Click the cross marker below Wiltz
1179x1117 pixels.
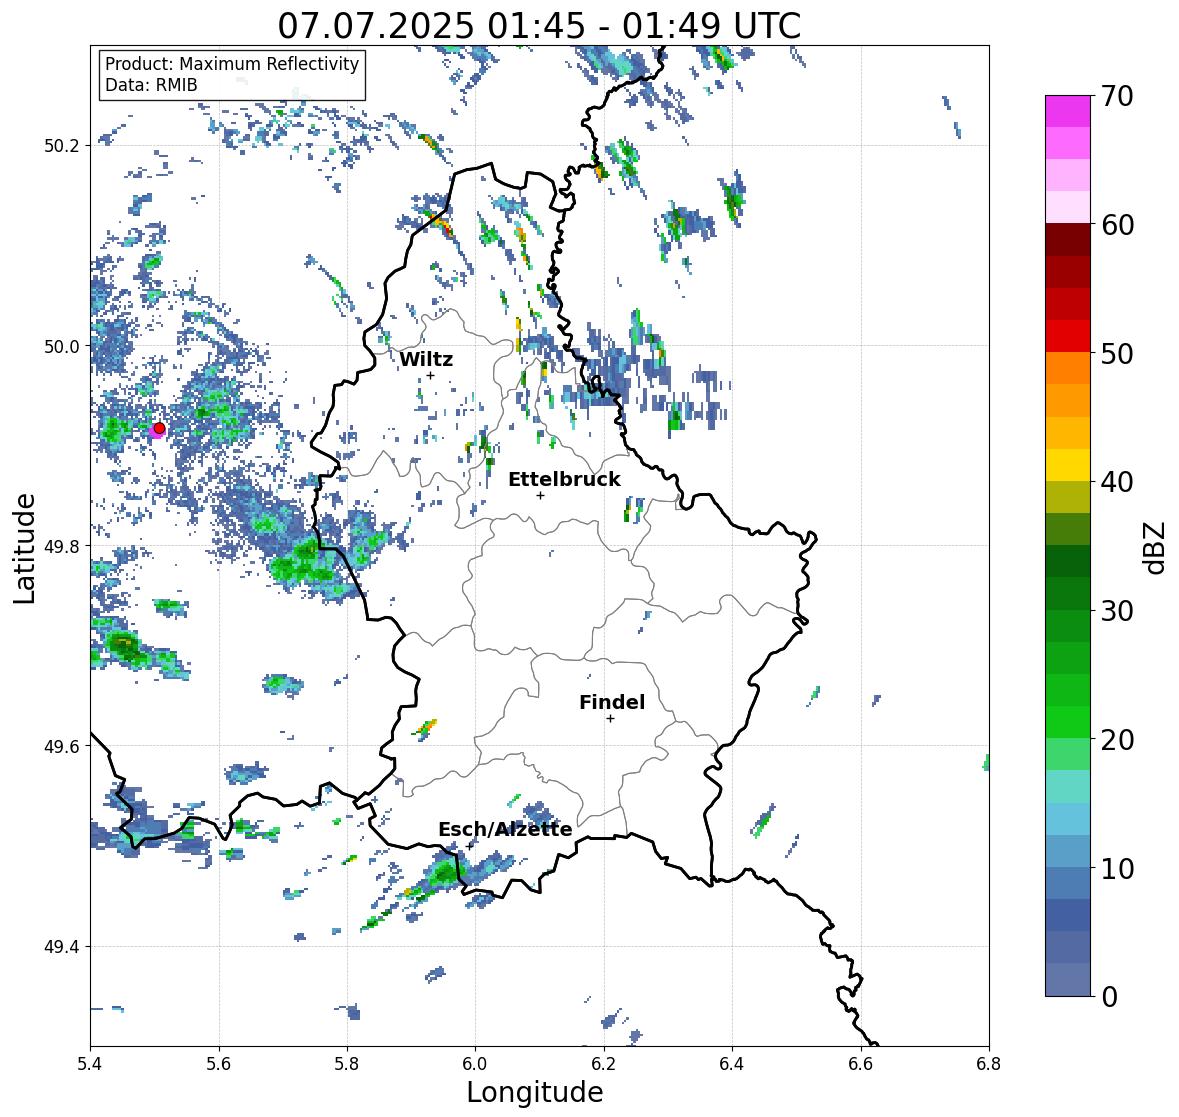click(x=430, y=376)
